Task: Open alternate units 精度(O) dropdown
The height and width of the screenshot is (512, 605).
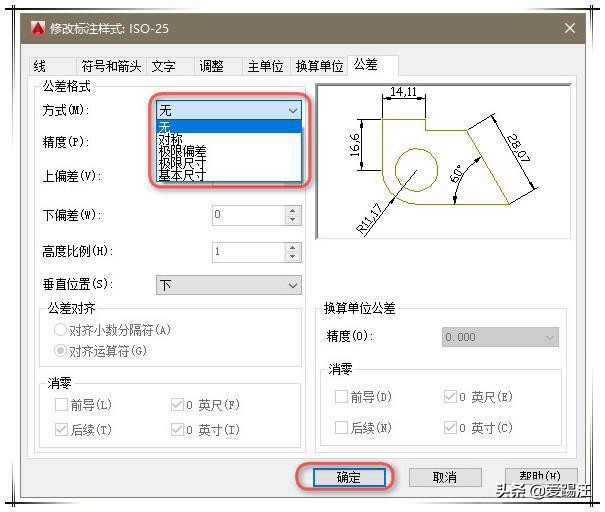Action: pos(500,337)
